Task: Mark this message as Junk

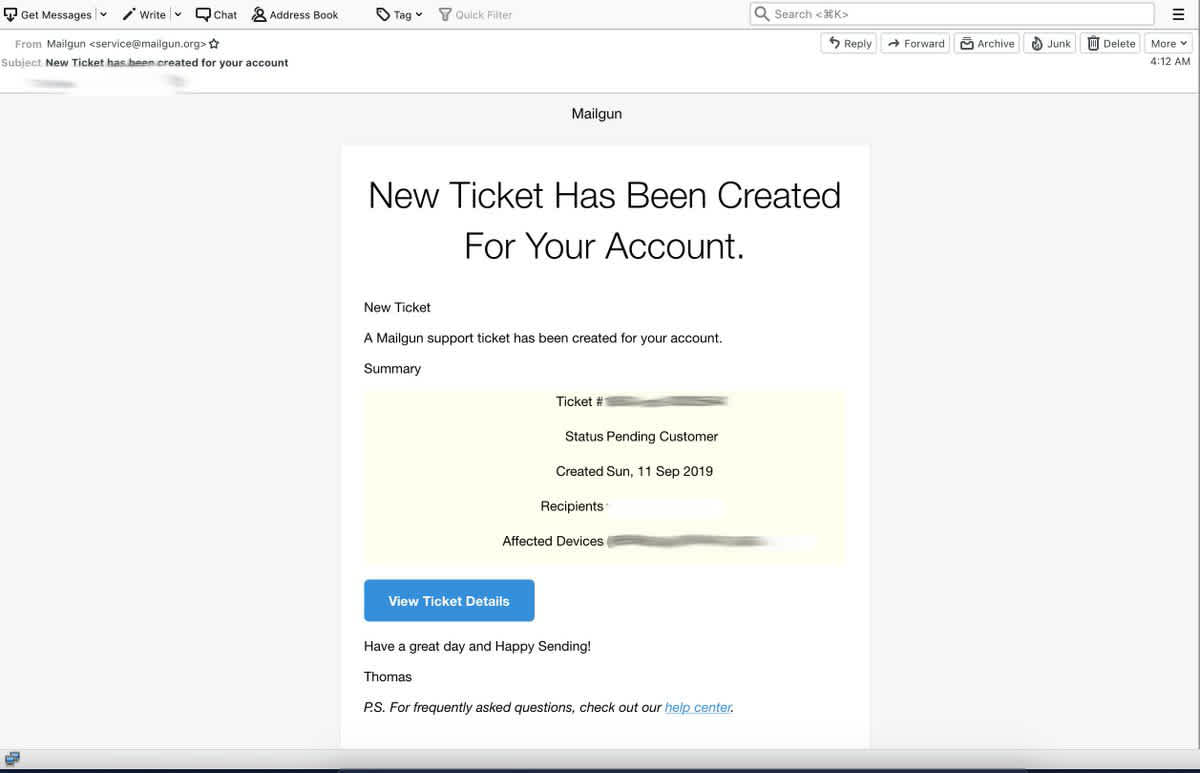Action: [1049, 43]
